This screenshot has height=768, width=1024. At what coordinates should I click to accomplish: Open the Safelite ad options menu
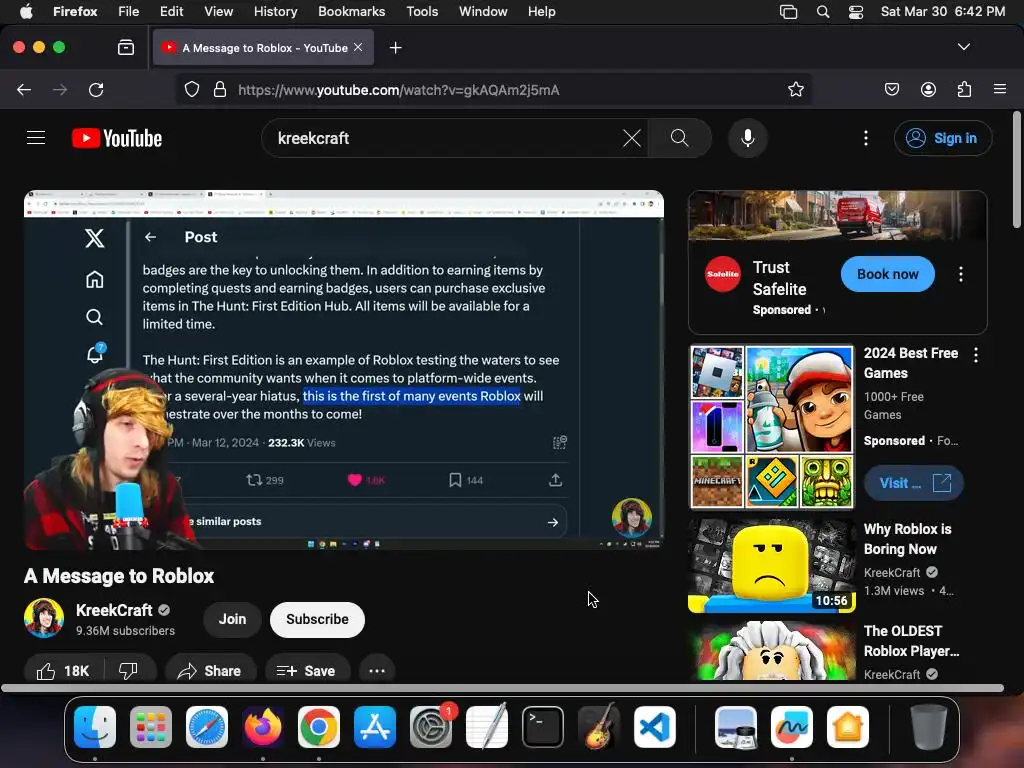point(961,274)
